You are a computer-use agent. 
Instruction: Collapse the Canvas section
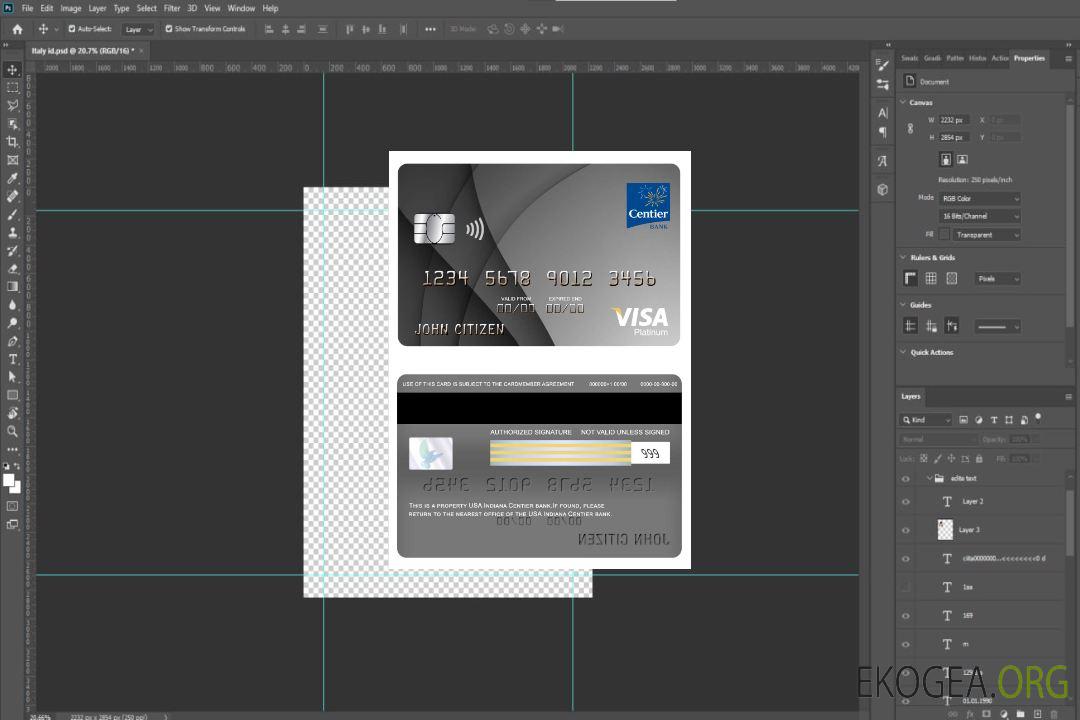pyautogui.click(x=903, y=102)
